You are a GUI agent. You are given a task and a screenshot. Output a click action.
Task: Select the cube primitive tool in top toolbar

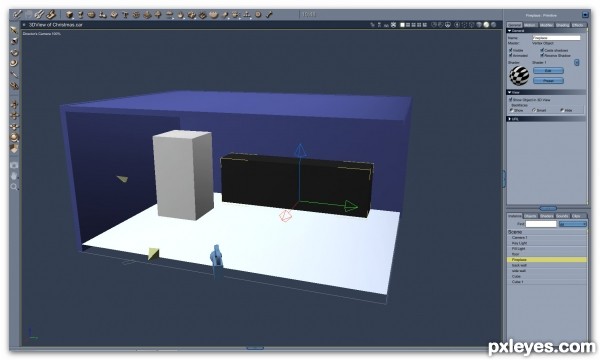point(69,15)
